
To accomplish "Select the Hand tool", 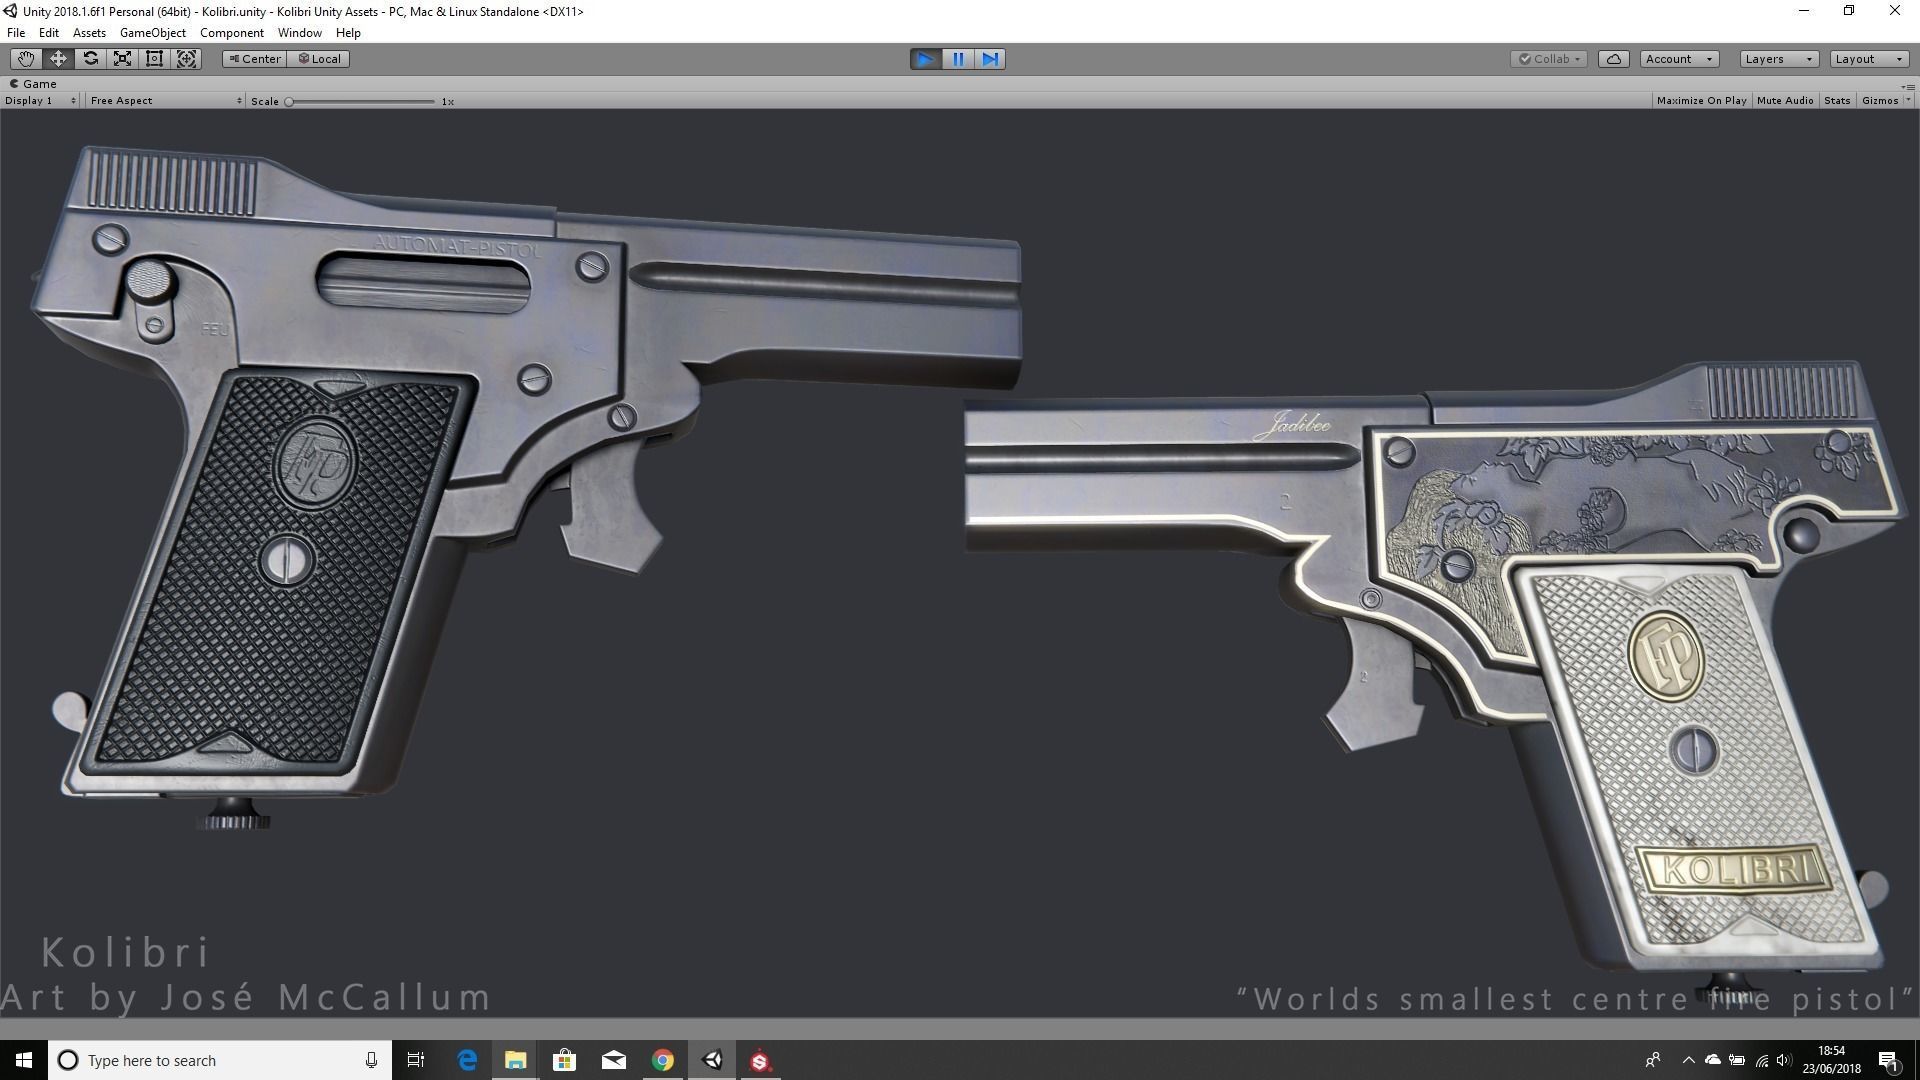I will (x=26, y=59).
